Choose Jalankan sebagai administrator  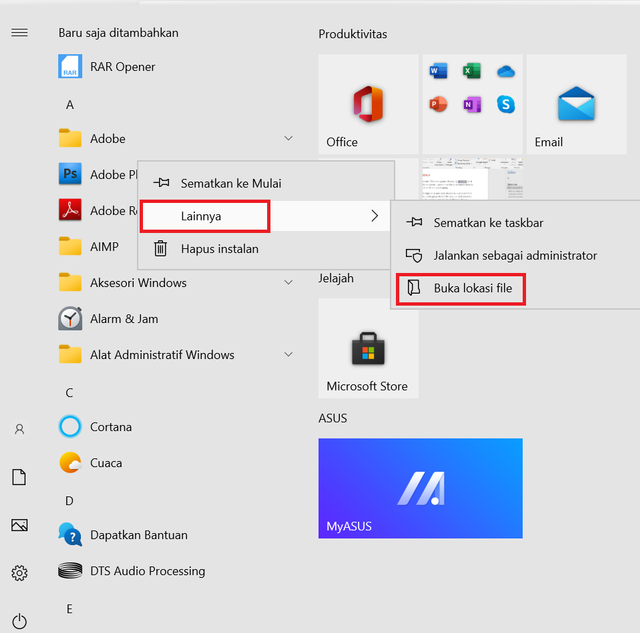click(x=514, y=256)
